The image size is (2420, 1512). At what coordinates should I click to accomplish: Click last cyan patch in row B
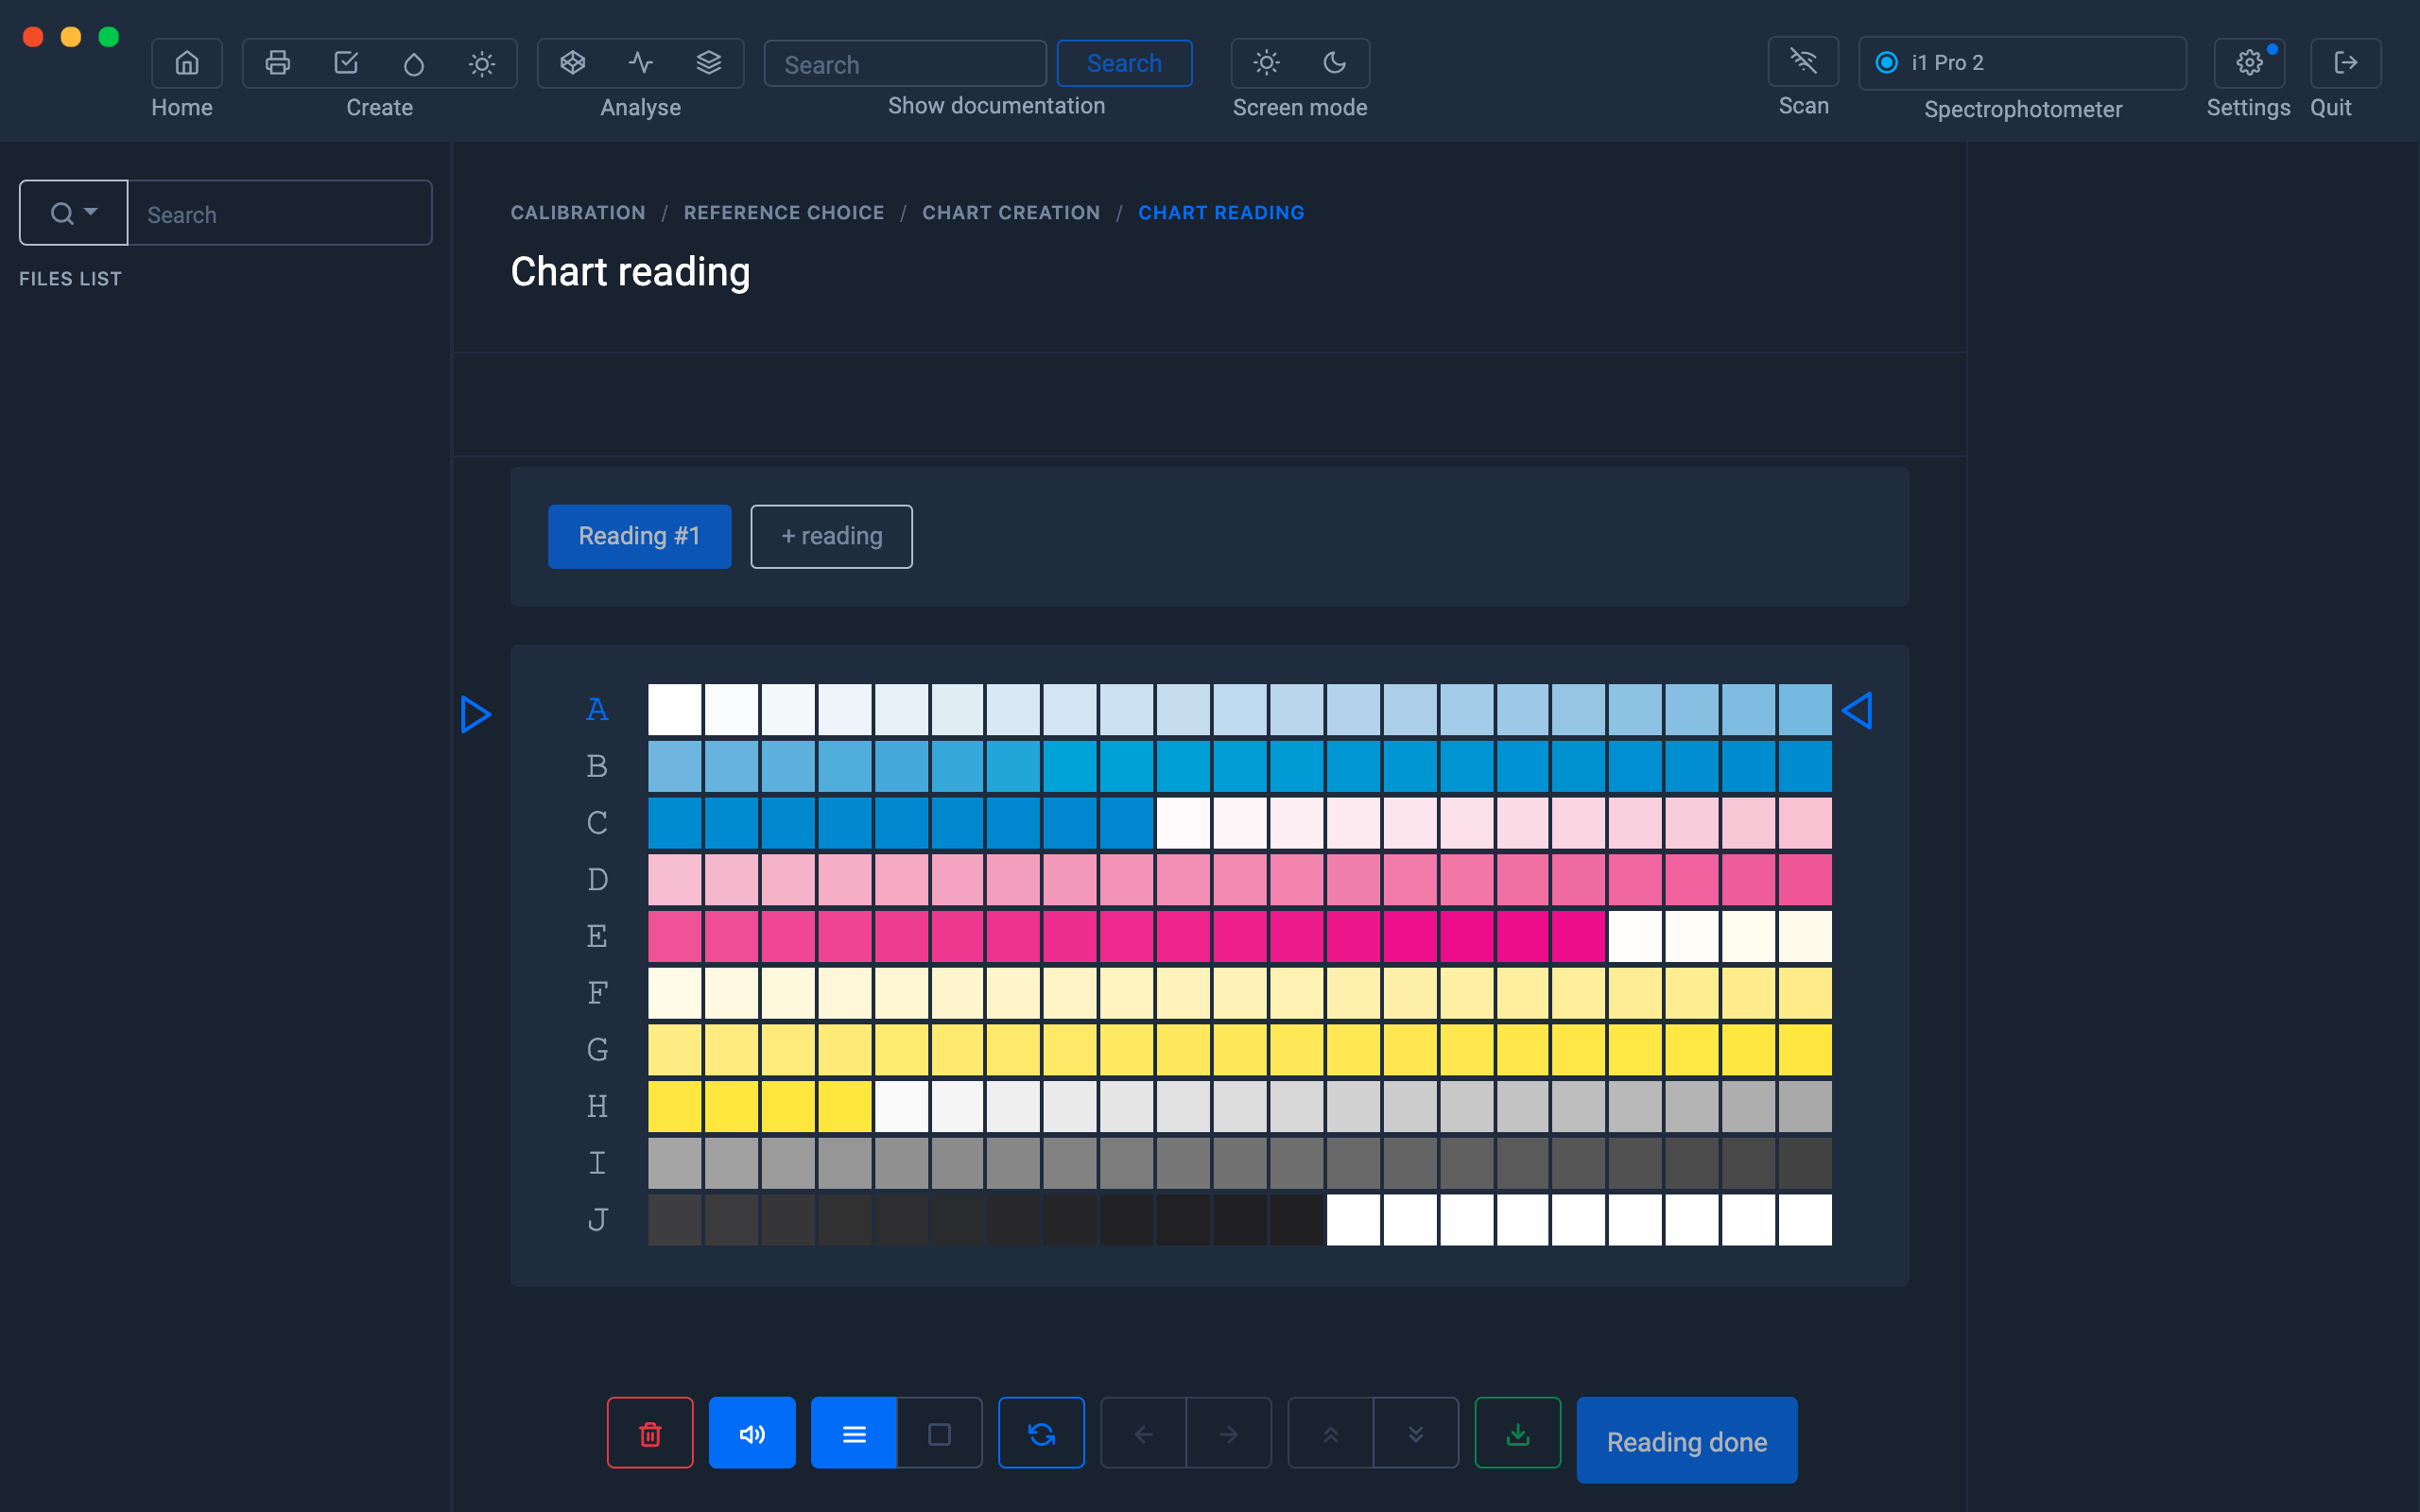[x=1805, y=767]
